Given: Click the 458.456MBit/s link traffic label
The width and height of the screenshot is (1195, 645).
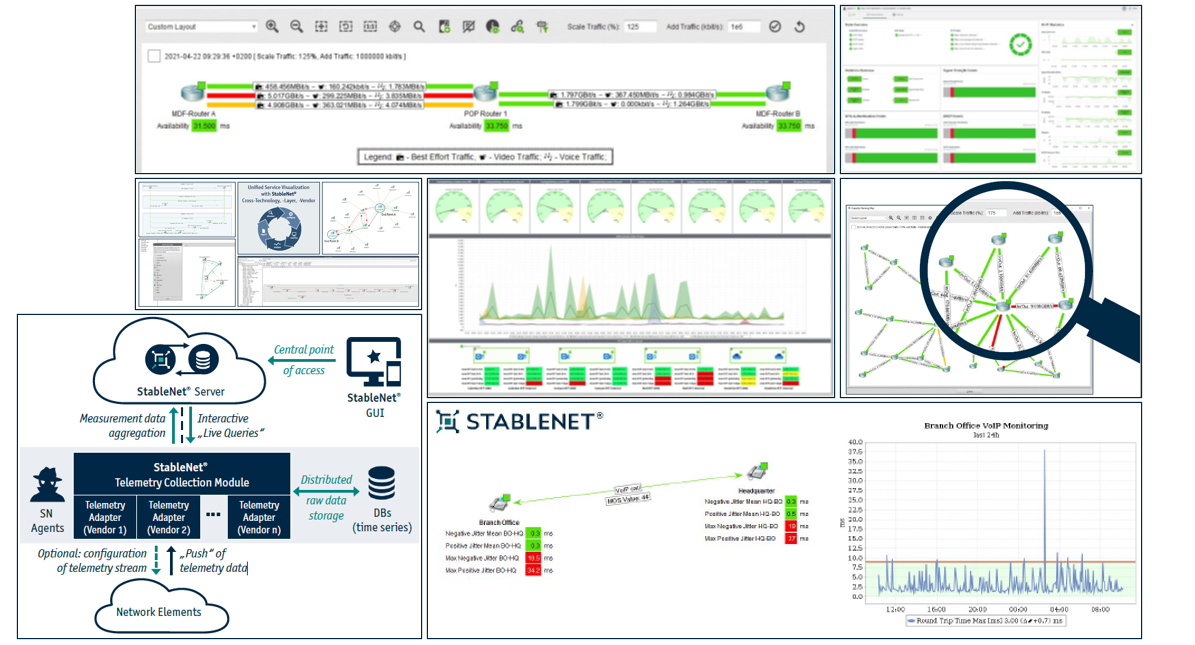Looking at the screenshot, I should [340, 87].
